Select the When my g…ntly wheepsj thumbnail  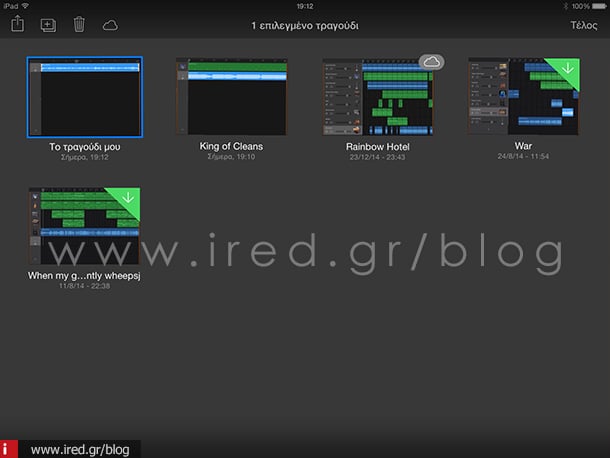(84, 224)
